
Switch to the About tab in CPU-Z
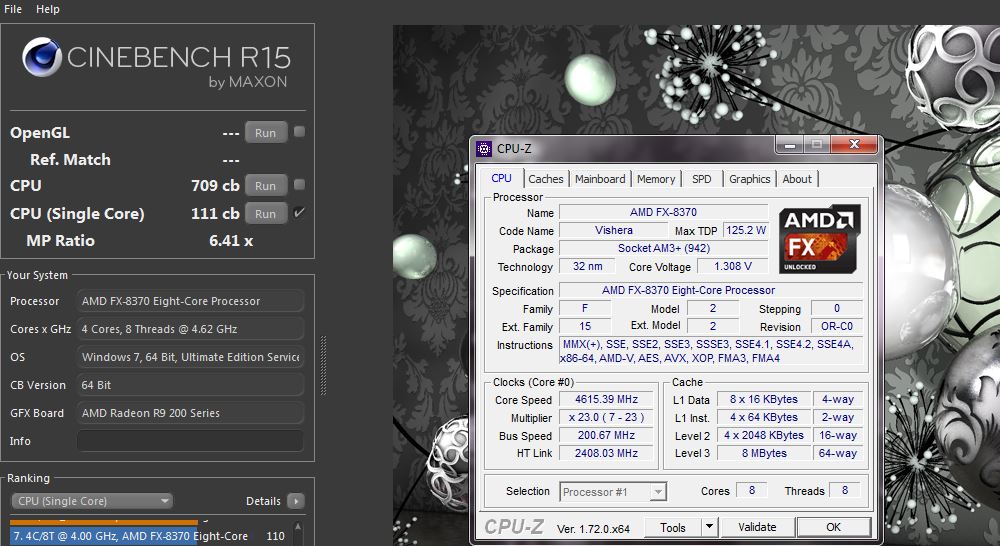coord(797,179)
